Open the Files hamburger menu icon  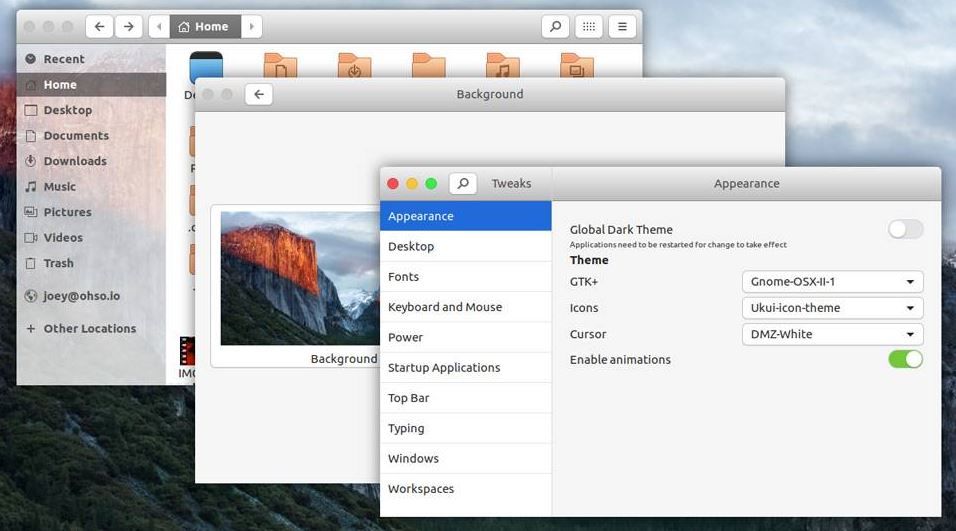pyautogui.click(x=622, y=27)
